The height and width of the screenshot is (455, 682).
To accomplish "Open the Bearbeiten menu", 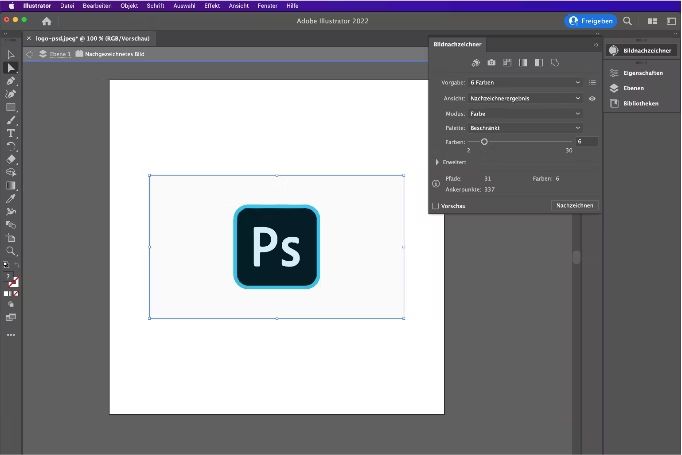I will tap(97, 6).
